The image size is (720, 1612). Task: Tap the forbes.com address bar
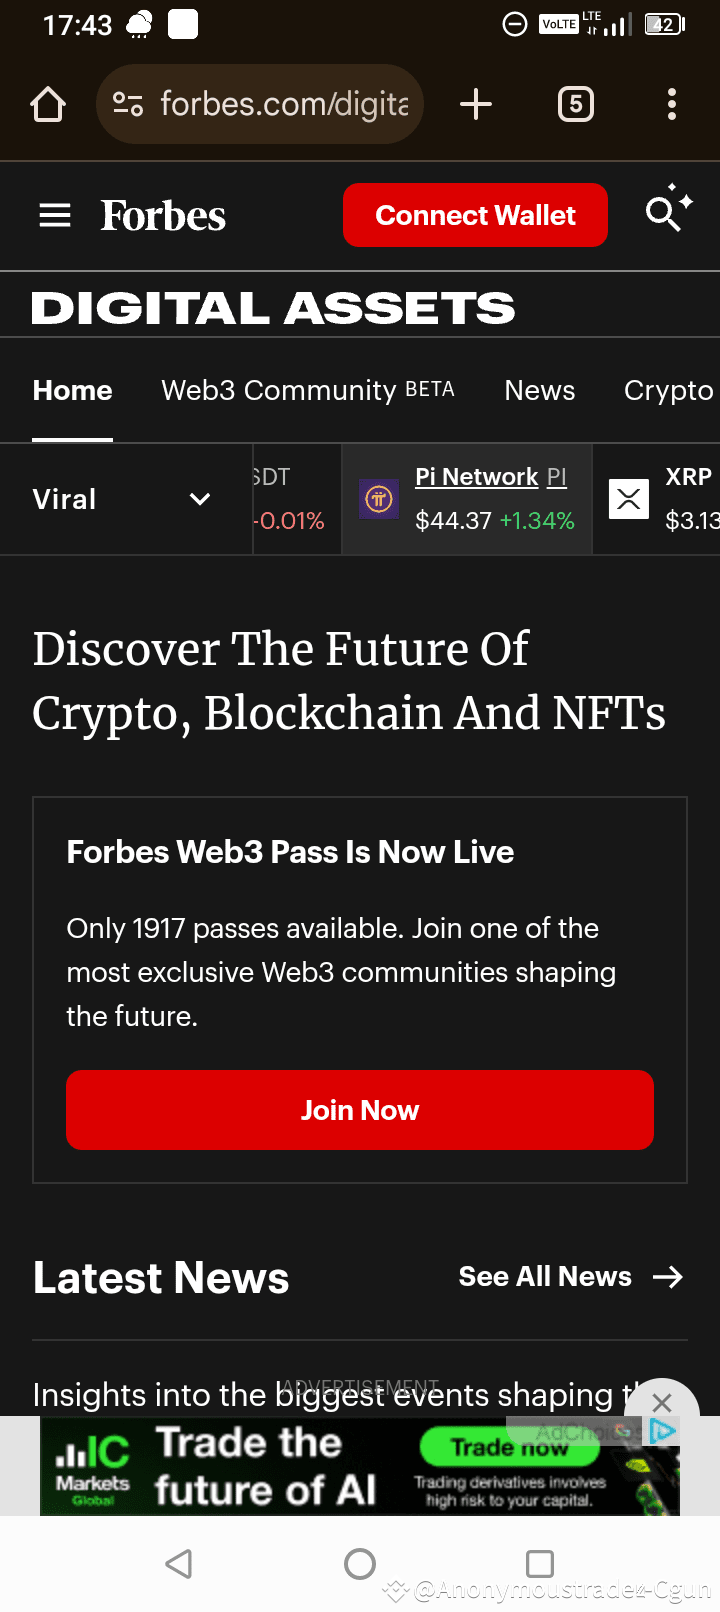pyautogui.click(x=260, y=104)
